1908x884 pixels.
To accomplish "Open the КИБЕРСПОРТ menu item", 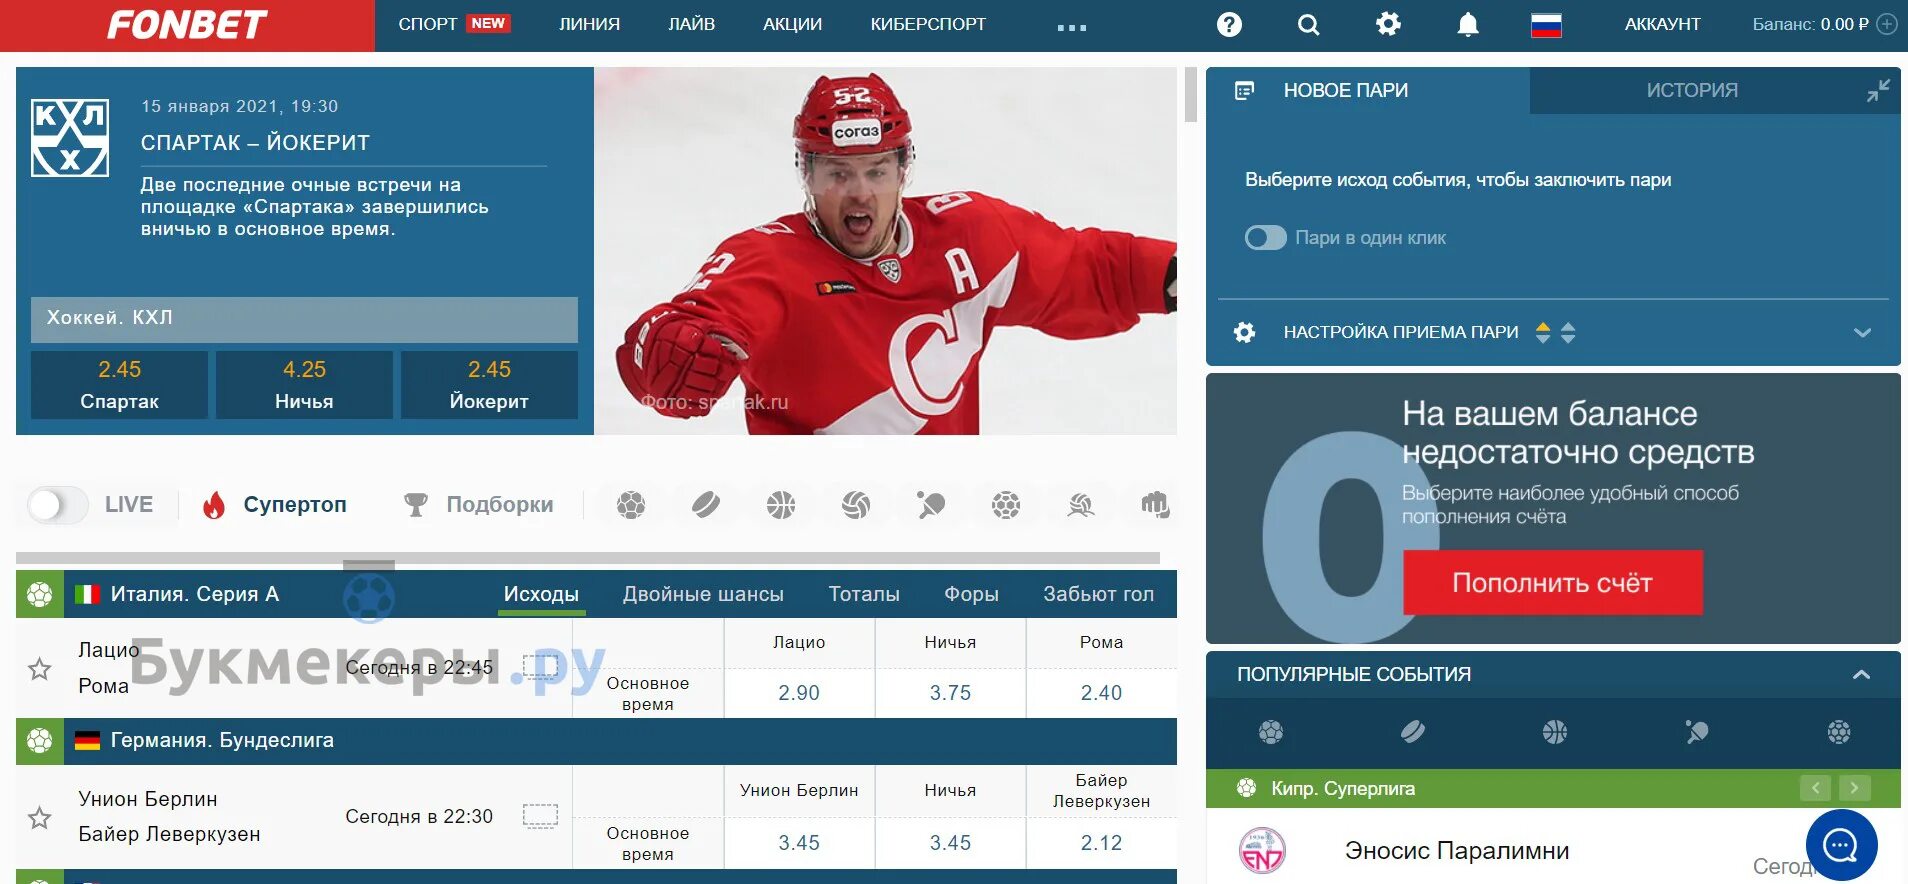I will point(928,24).
